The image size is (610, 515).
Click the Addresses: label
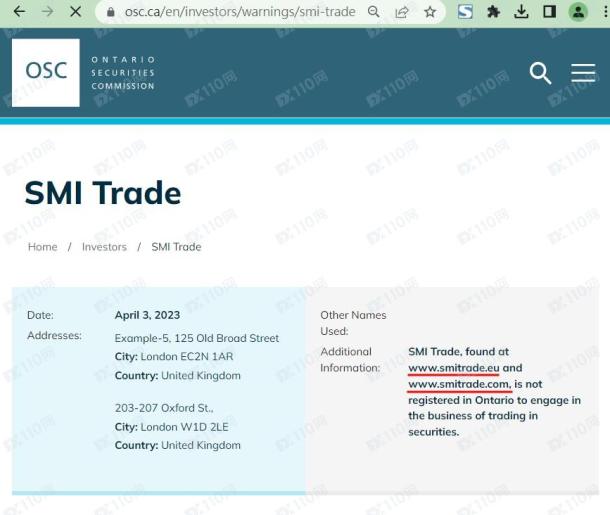pyautogui.click(x=54, y=335)
